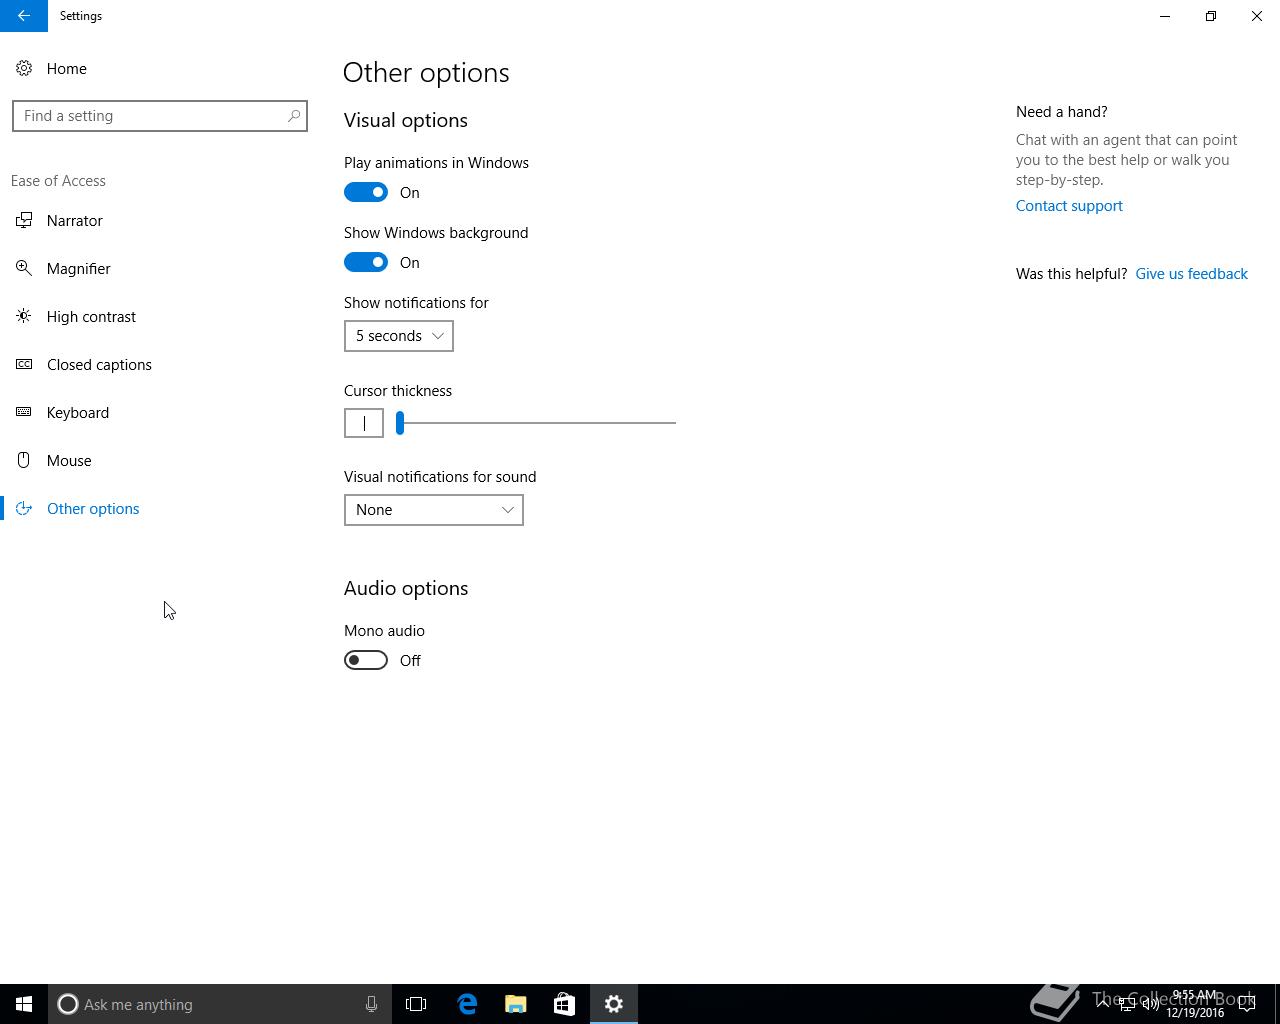Click the Other options sidebar icon

[x=24, y=509]
